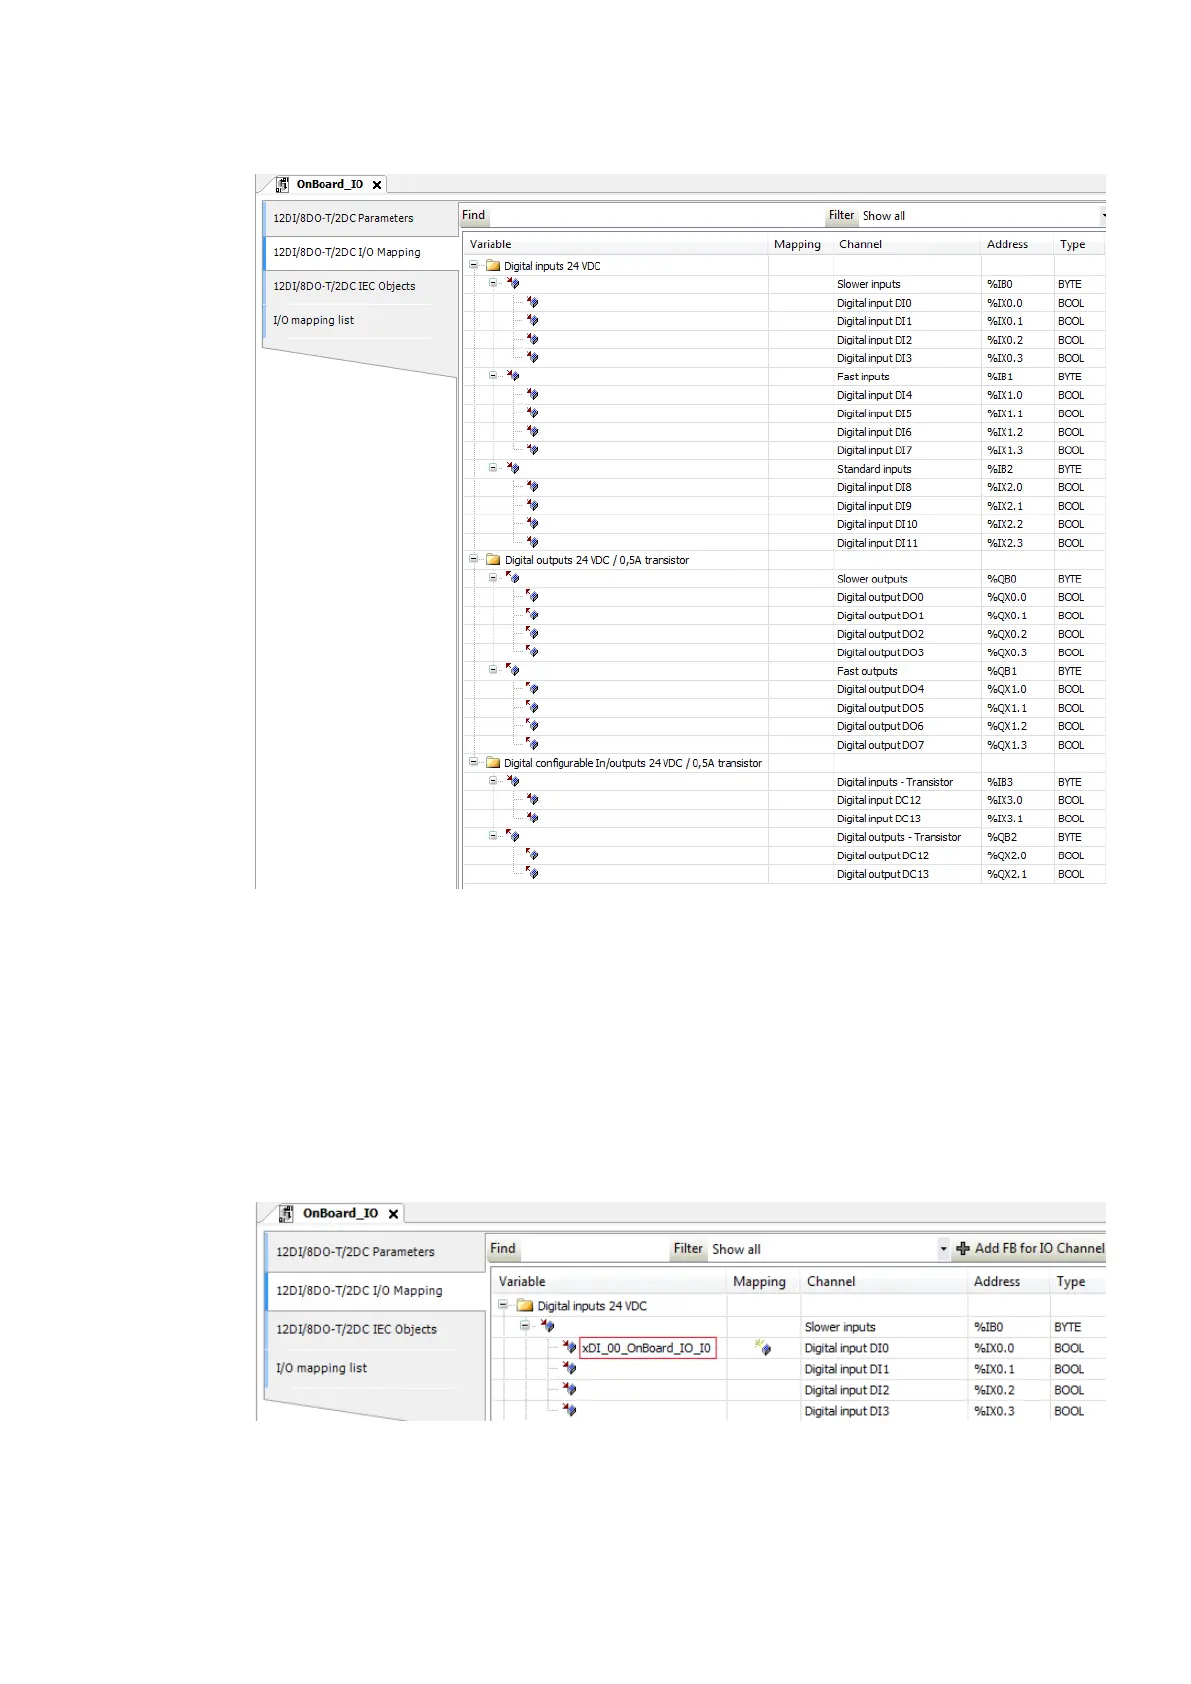
Task: Click variable icon for Digital output DO7
Action: coord(532,744)
